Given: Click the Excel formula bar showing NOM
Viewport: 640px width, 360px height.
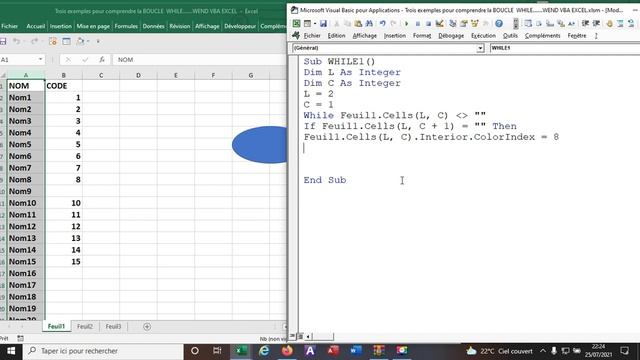Looking at the screenshot, I should [200, 60].
